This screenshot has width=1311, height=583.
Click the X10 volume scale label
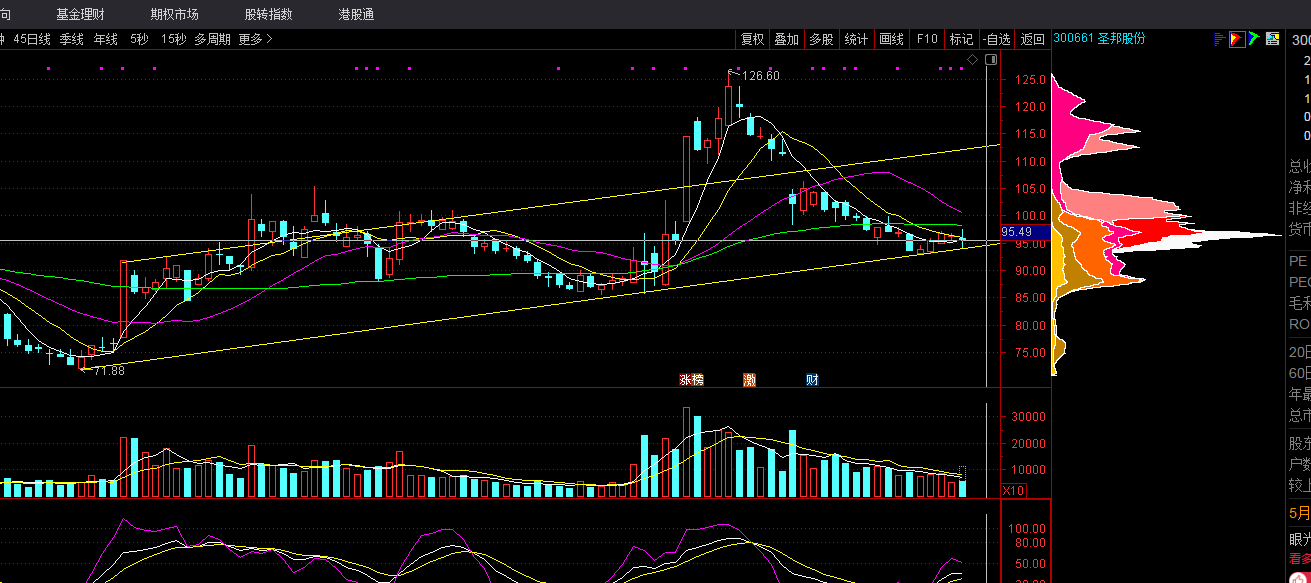tap(1014, 490)
